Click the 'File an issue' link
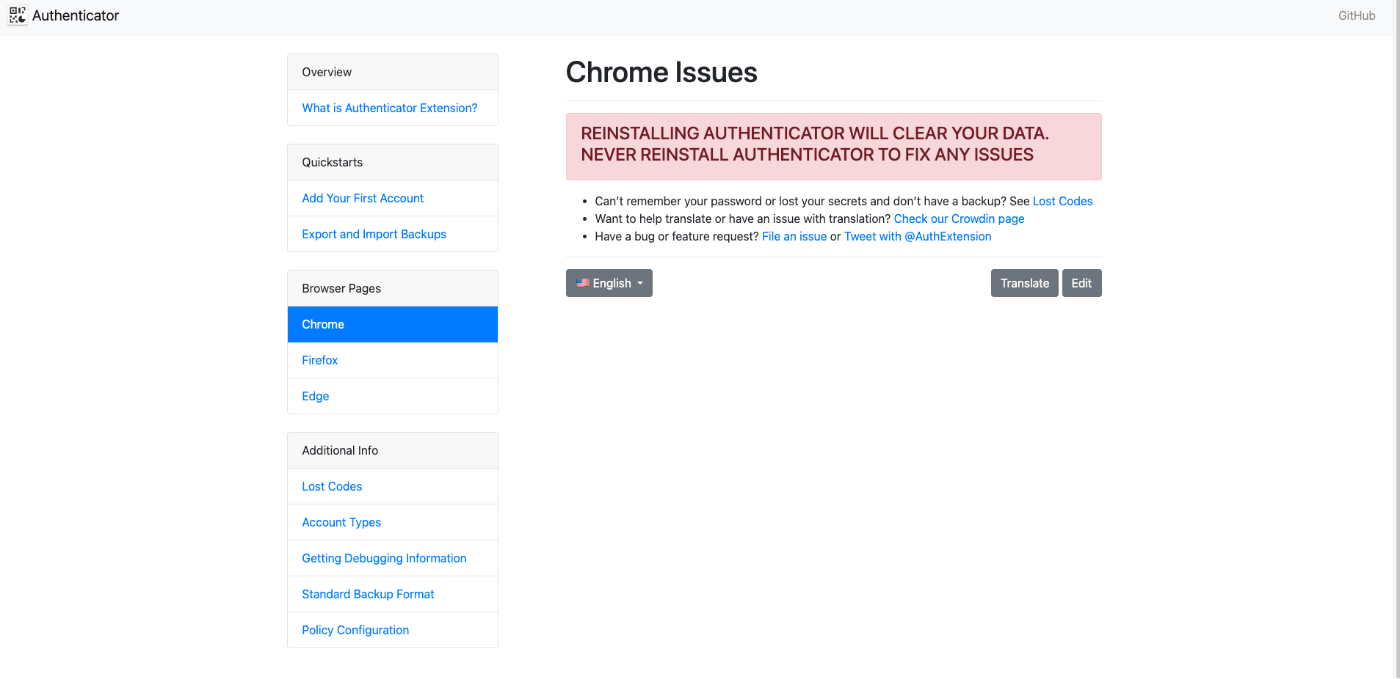Screen dimensions: 1400x679 click(794, 237)
